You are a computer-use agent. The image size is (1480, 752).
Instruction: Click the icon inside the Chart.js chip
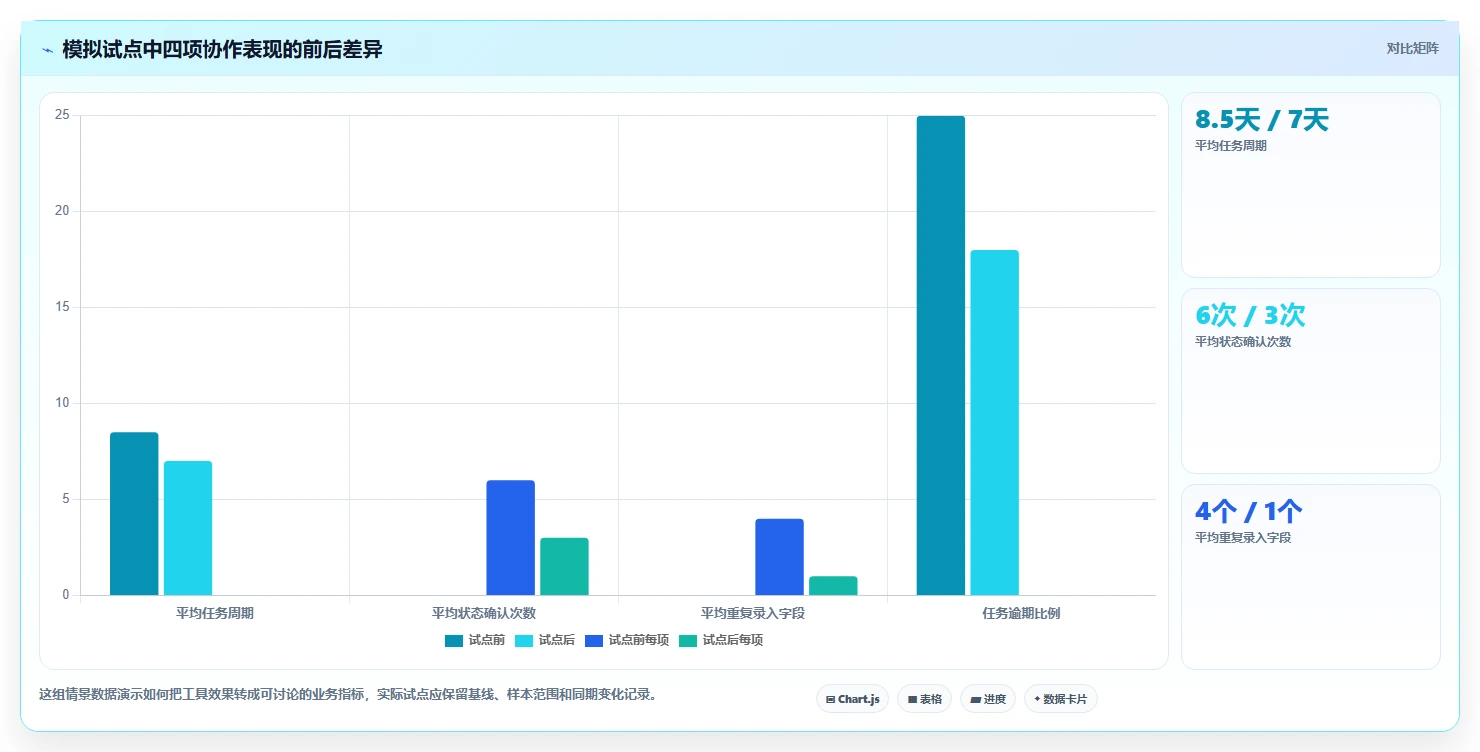point(831,700)
